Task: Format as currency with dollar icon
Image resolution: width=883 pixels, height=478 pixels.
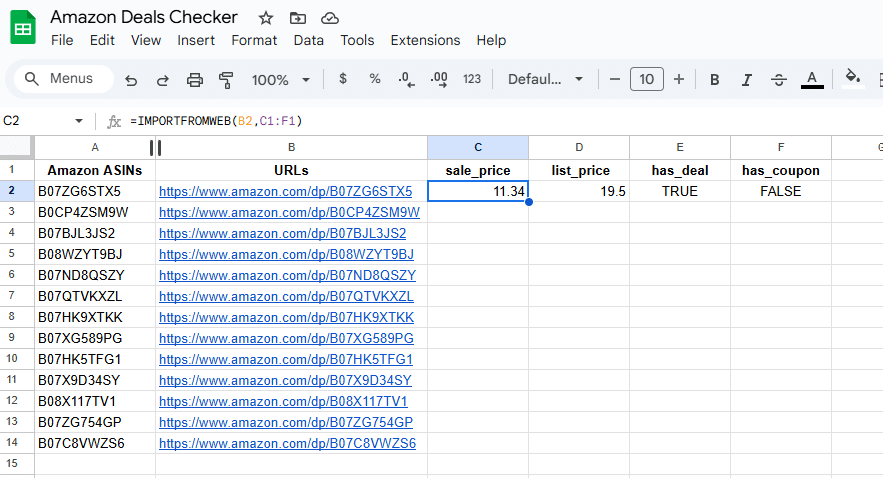Action: coord(343,79)
